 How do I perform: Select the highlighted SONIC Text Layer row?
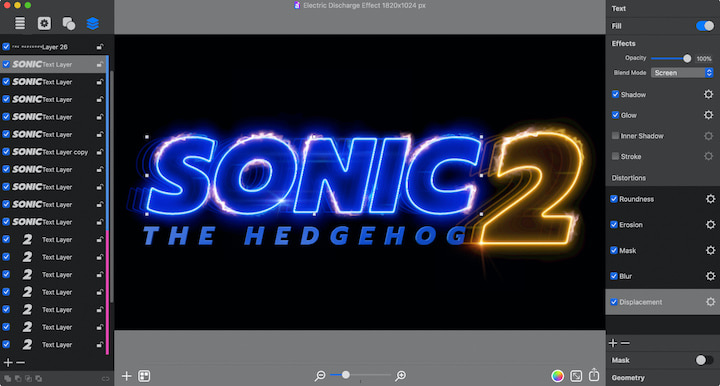pyautogui.click(x=54, y=64)
